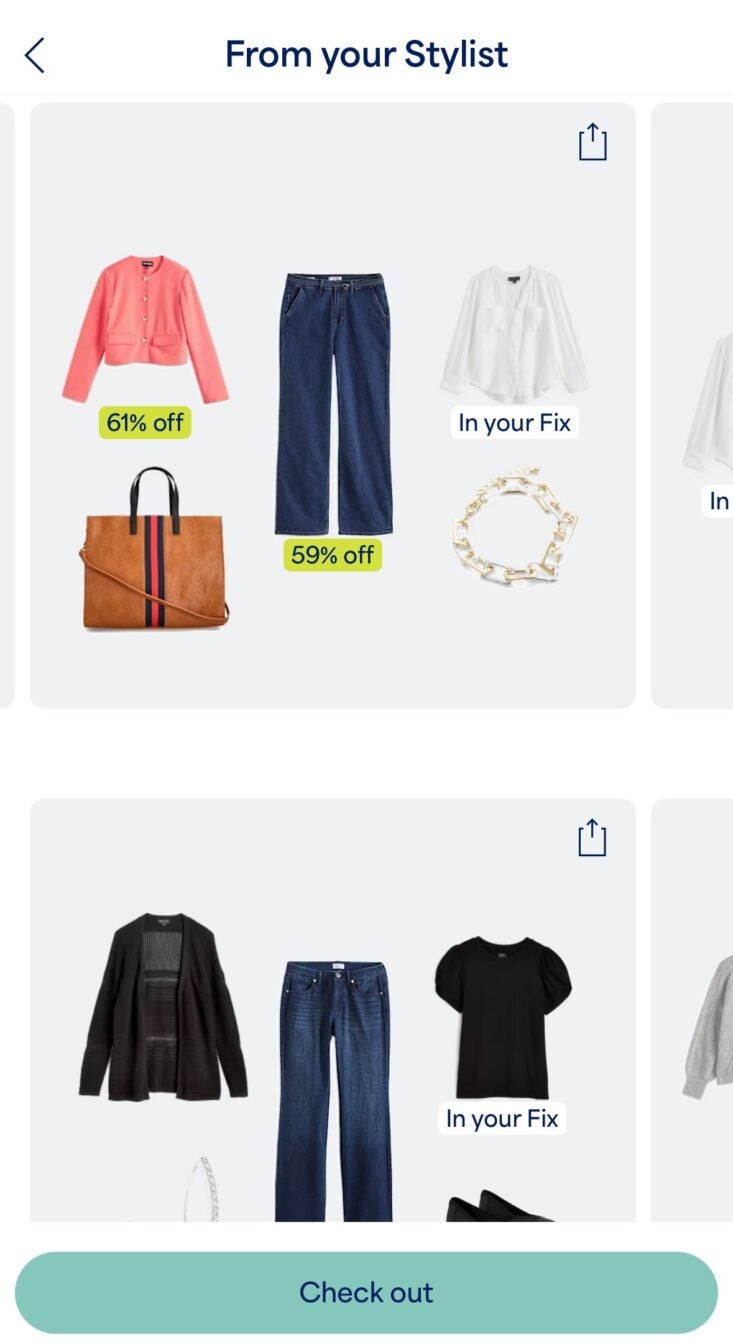Image resolution: width=733 pixels, height=1342 pixels.
Task: Open the black flat shoes at bottom
Action: click(498, 1206)
